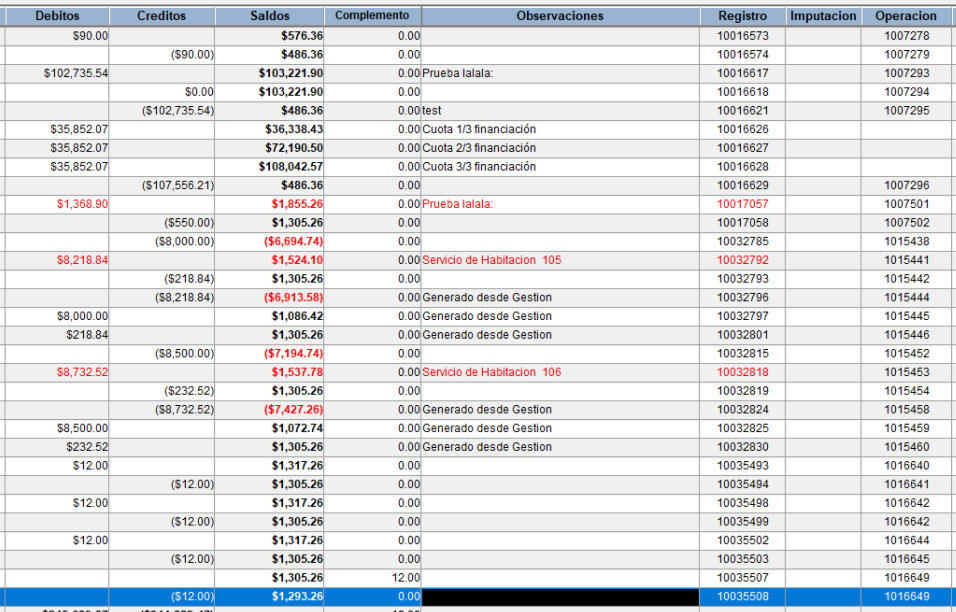956x612 pixels.
Task: Click the black Observaciones field in the highlighted row
Action: coord(560,597)
